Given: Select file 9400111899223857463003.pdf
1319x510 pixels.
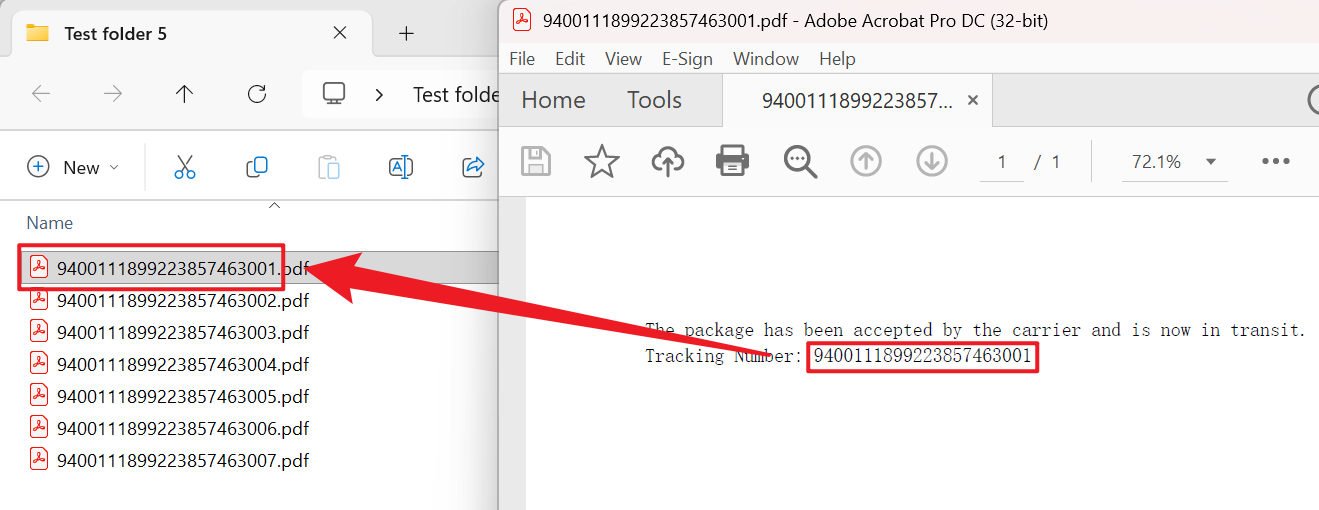Looking at the screenshot, I should pyautogui.click(x=183, y=332).
